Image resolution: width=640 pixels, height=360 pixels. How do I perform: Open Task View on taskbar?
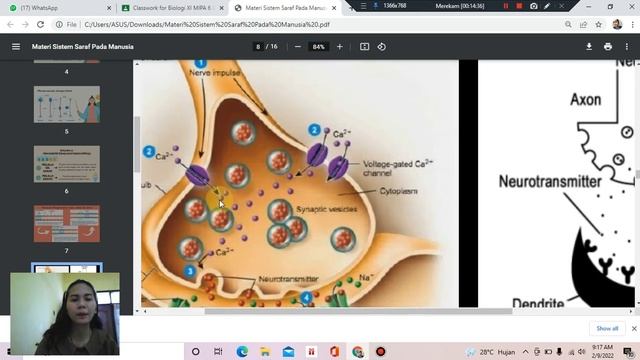pos(218,351)
